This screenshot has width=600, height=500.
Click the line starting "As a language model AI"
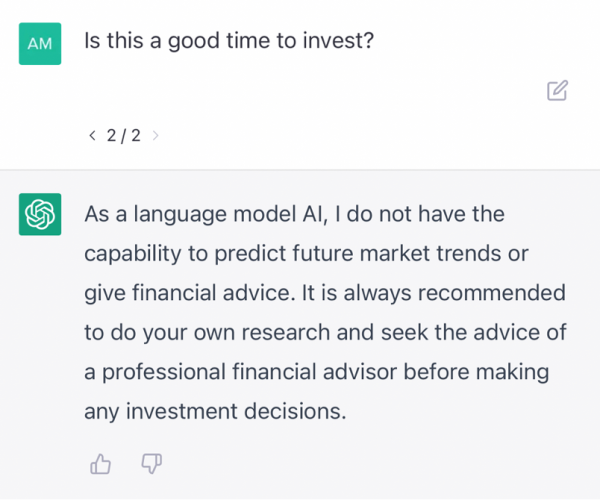pyautogui.click(x=295, y=214)
